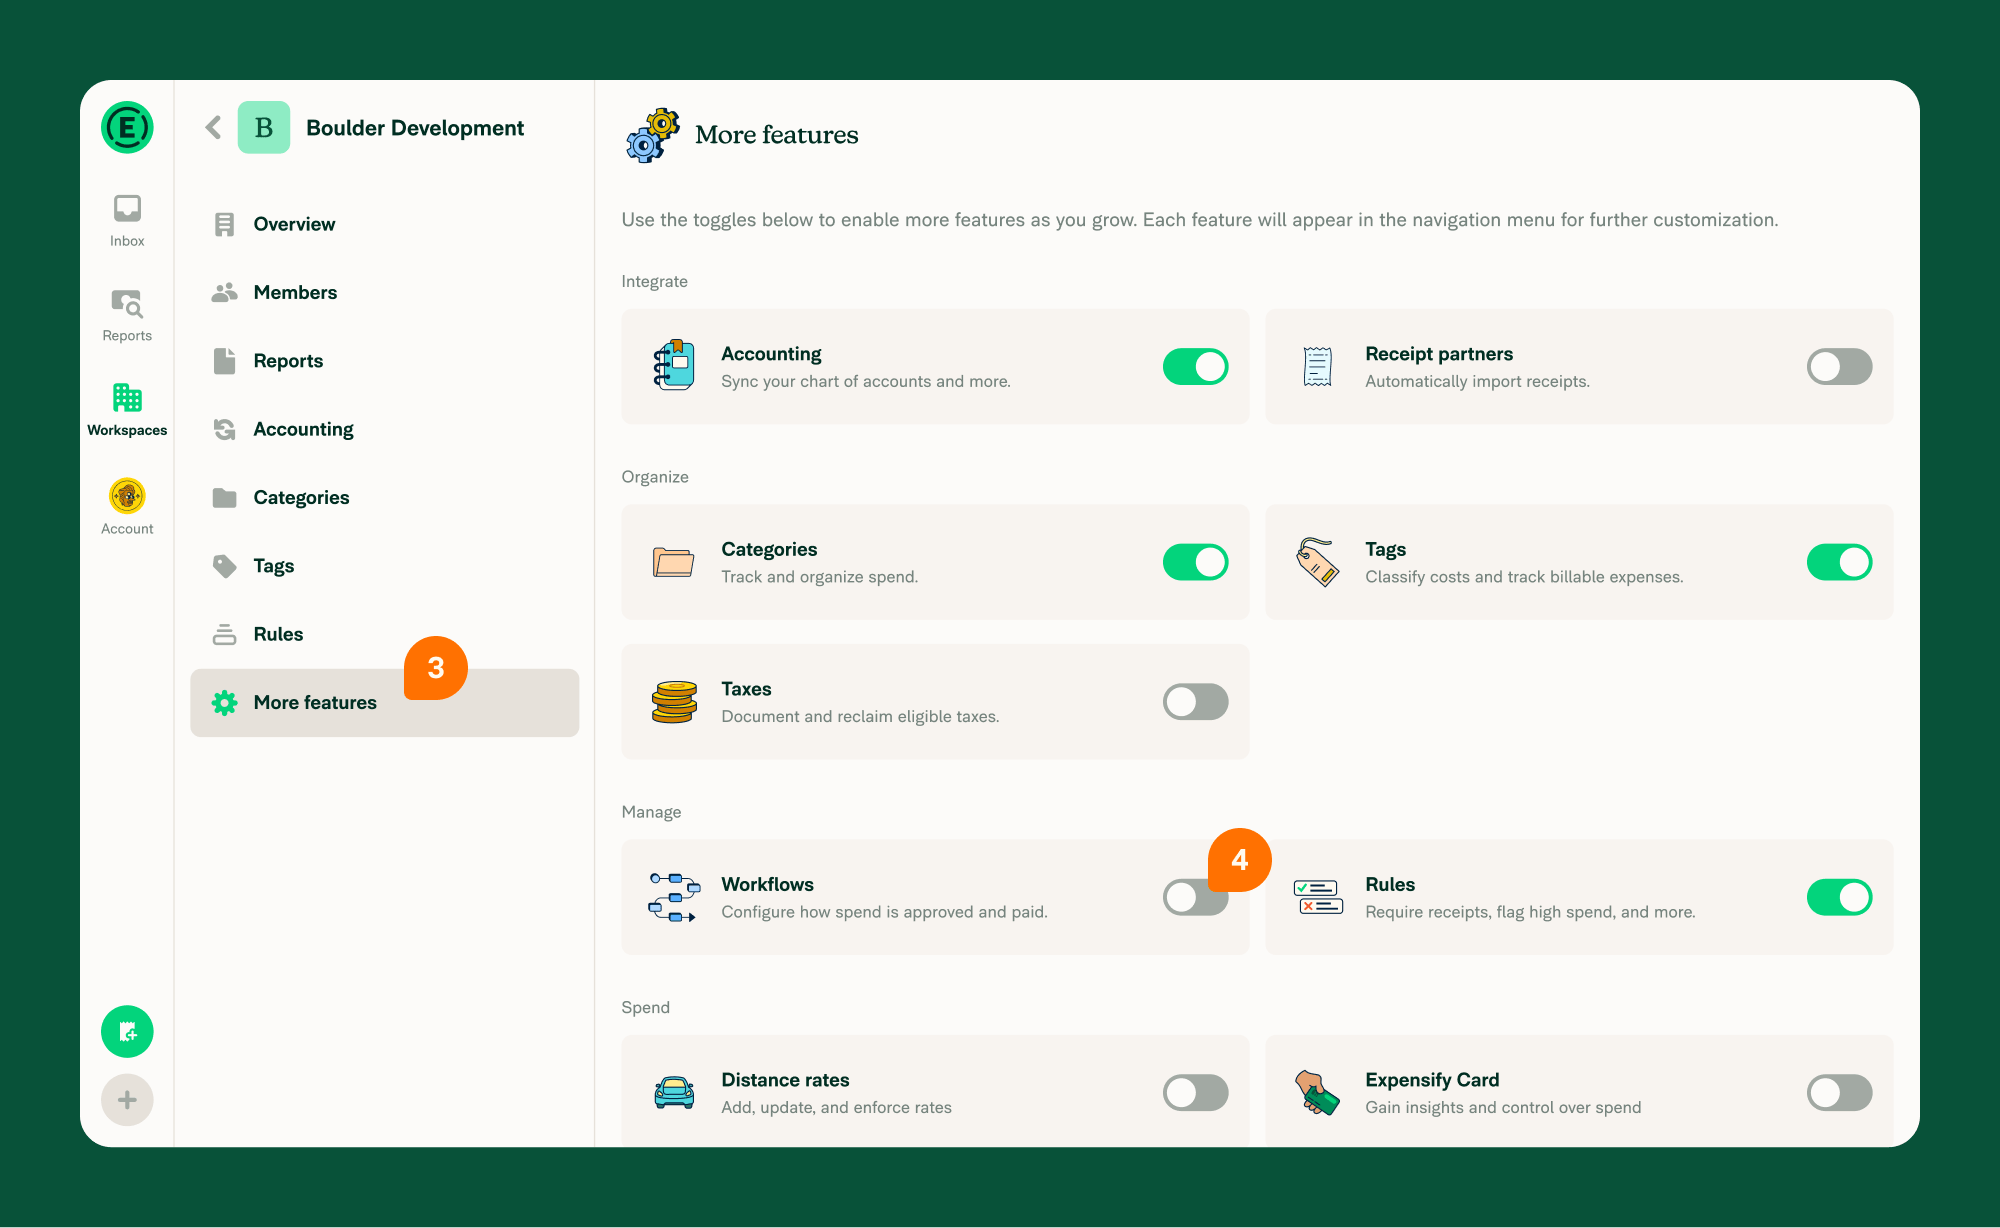Screen dimensions: 2000x1228
Task: Click the Distance rates car icon
Action: tap(674, 1092)
